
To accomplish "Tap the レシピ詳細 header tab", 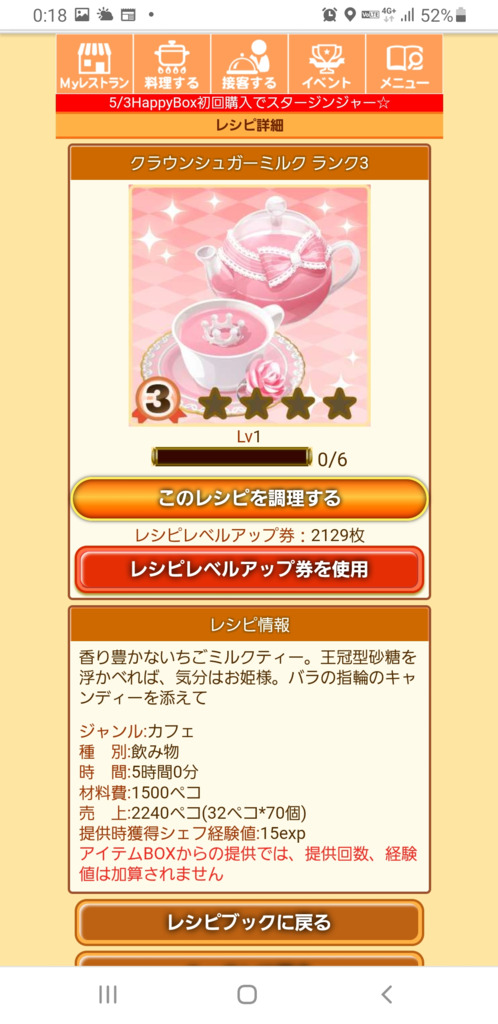I will pos(249,125).
